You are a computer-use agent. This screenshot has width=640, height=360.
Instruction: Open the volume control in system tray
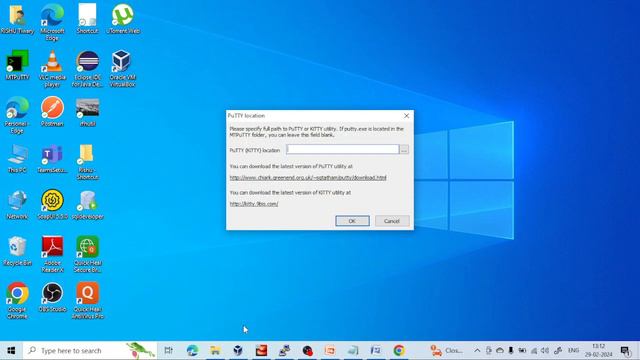point(545,350)
